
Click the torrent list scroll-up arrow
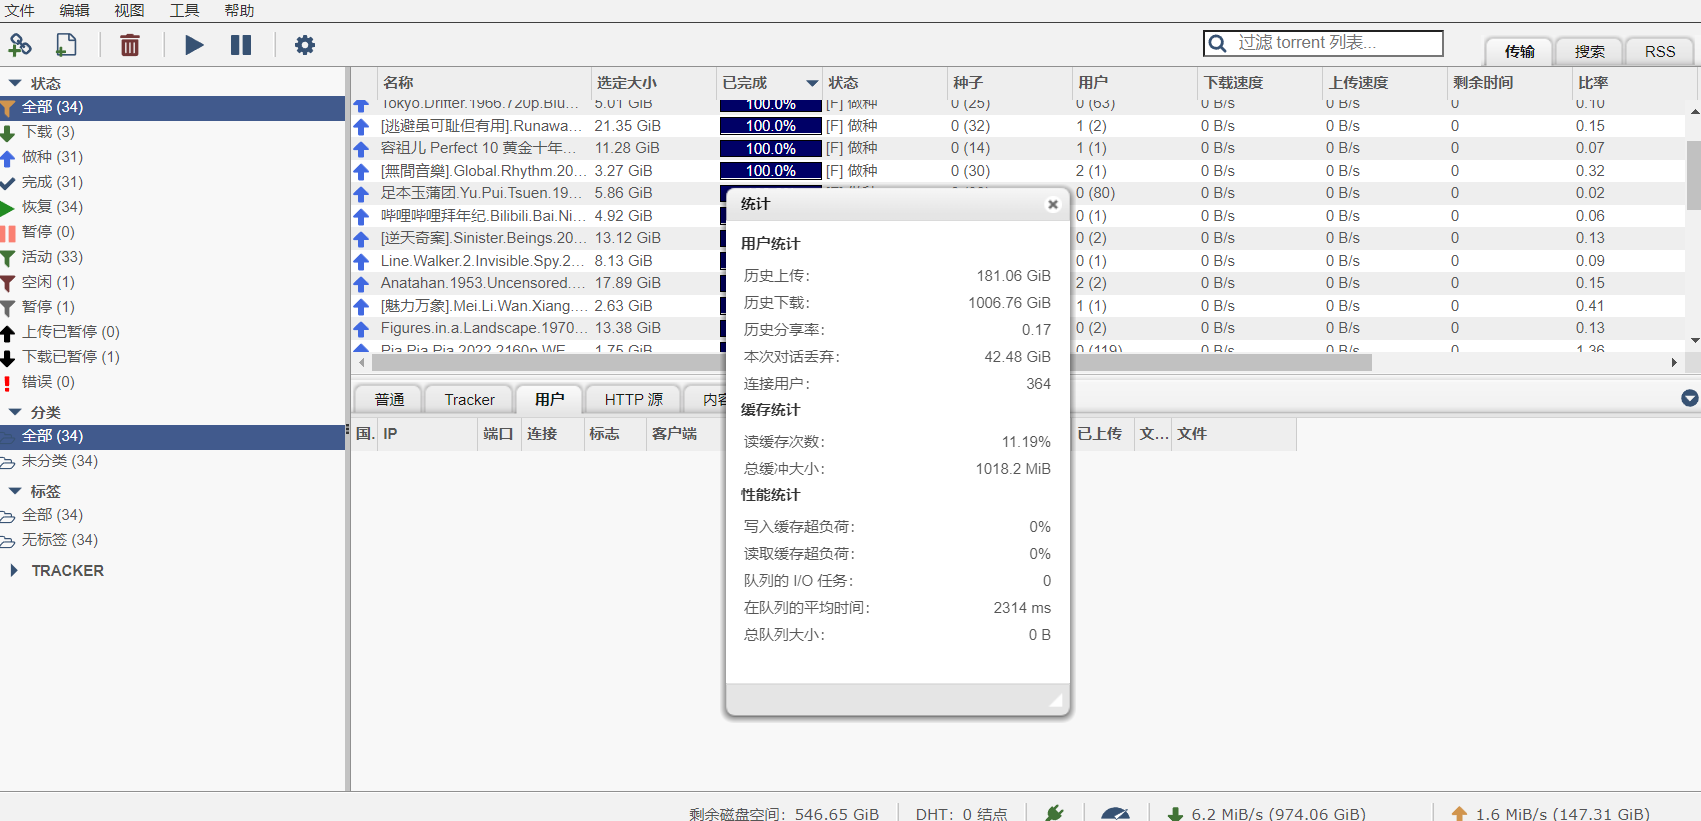pyautogui.click(x=1694, y=111)
